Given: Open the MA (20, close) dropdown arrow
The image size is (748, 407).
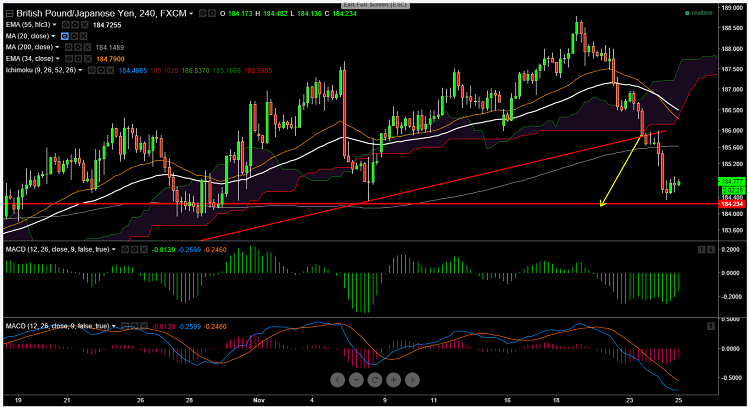Looking at the screenshot, I should point(53,36).
